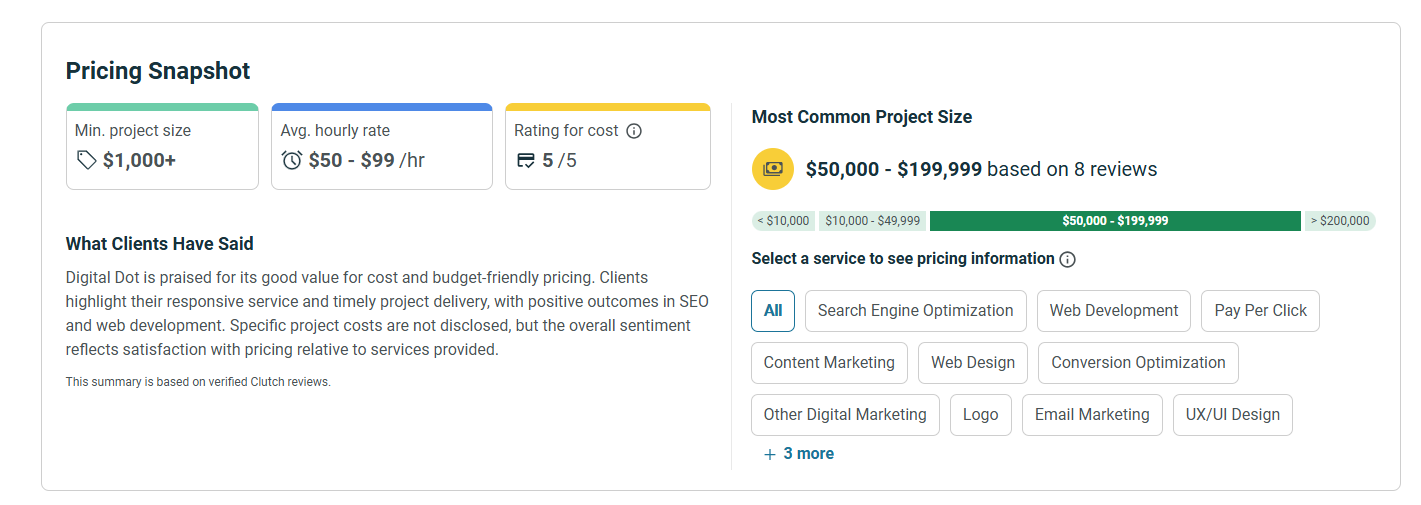Image resolution: width=1421 pixels, height=505 pixels.
Task: Select the Search Engine Optimization filter
Action: 915,311
